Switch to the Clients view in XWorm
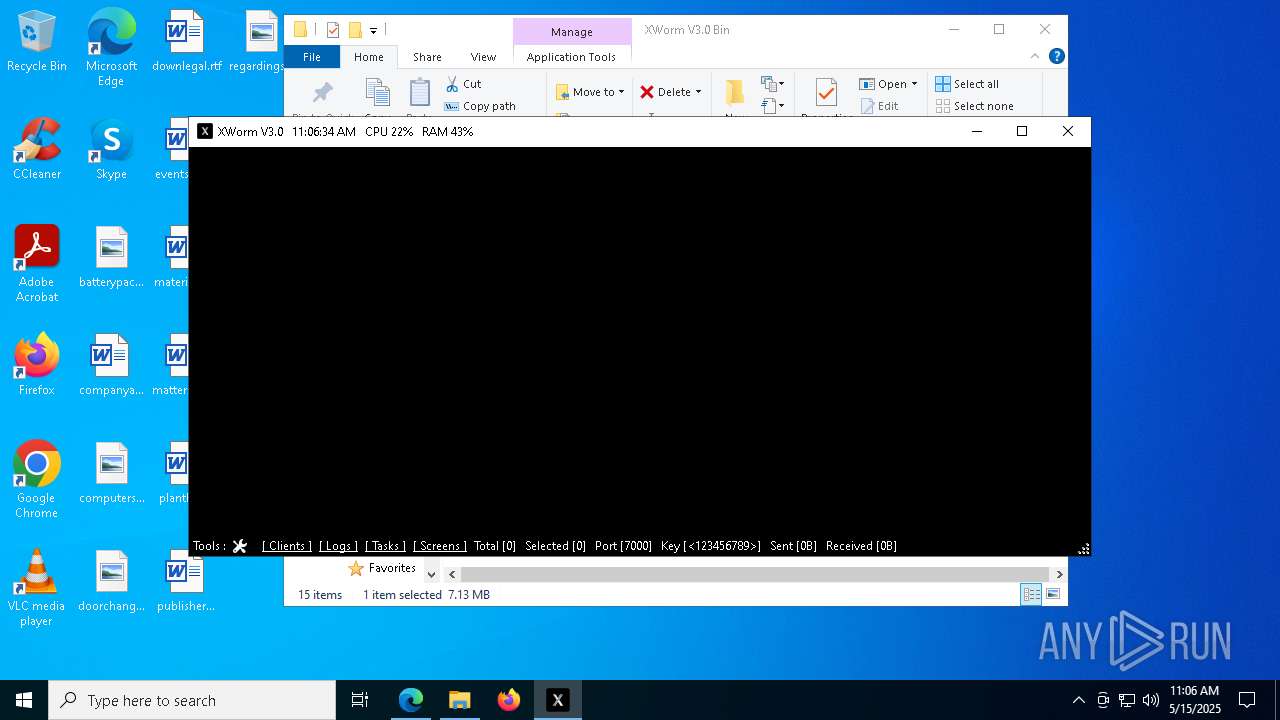 click(x=287, y=546)
